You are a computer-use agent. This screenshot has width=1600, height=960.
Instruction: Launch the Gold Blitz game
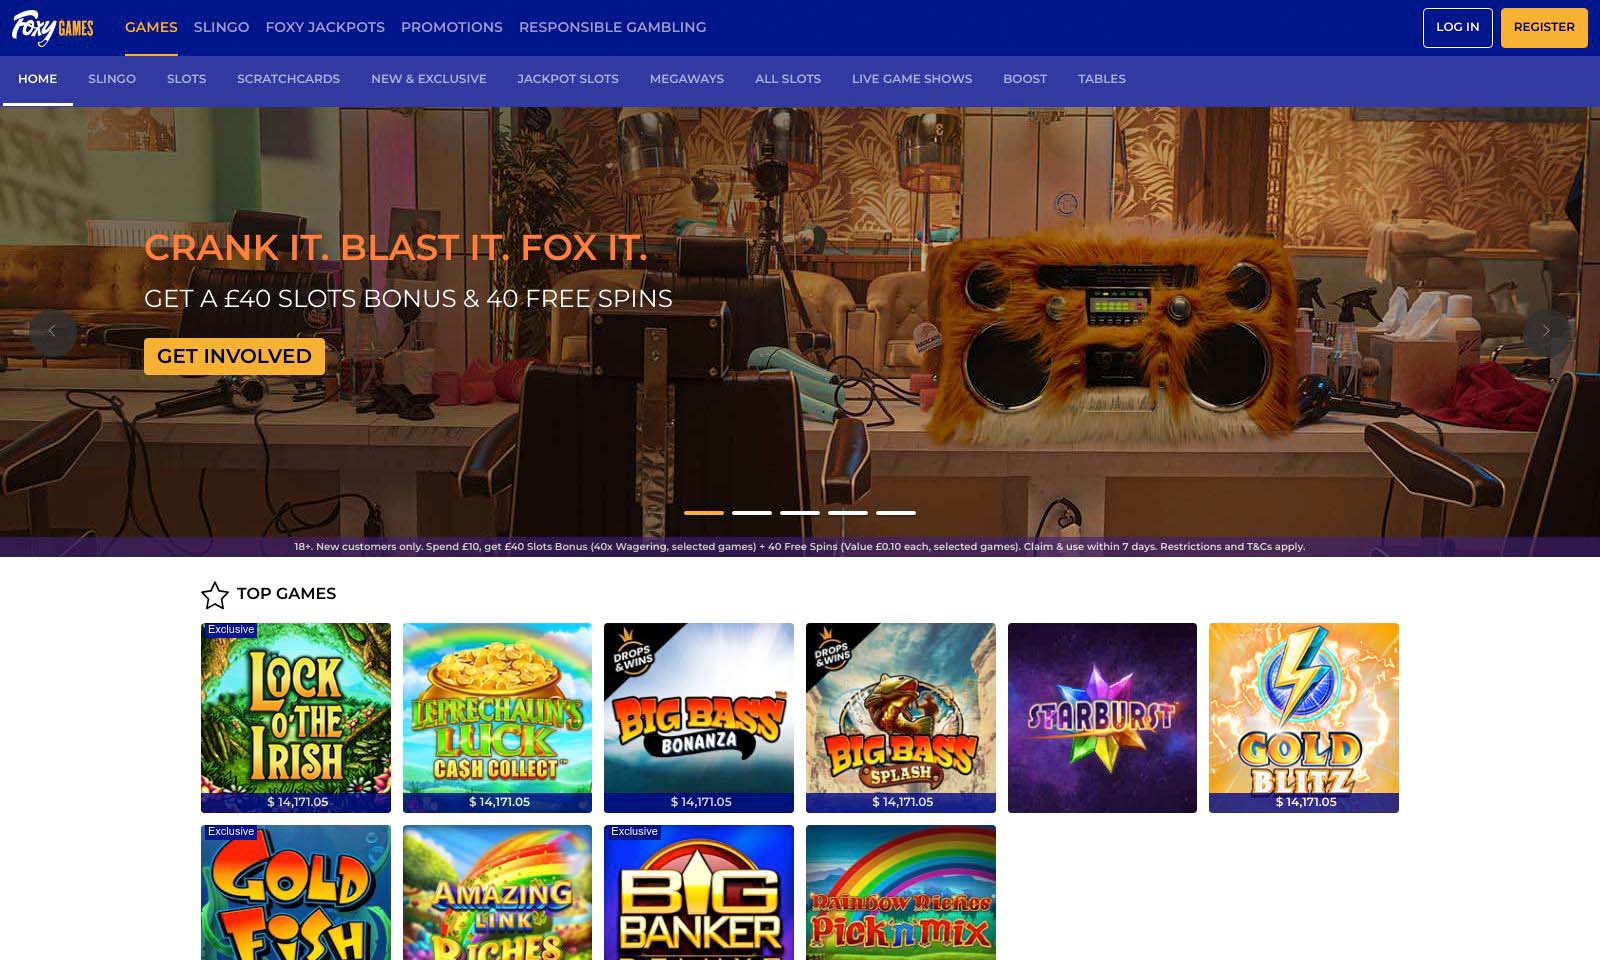[x=1303, y=710]
